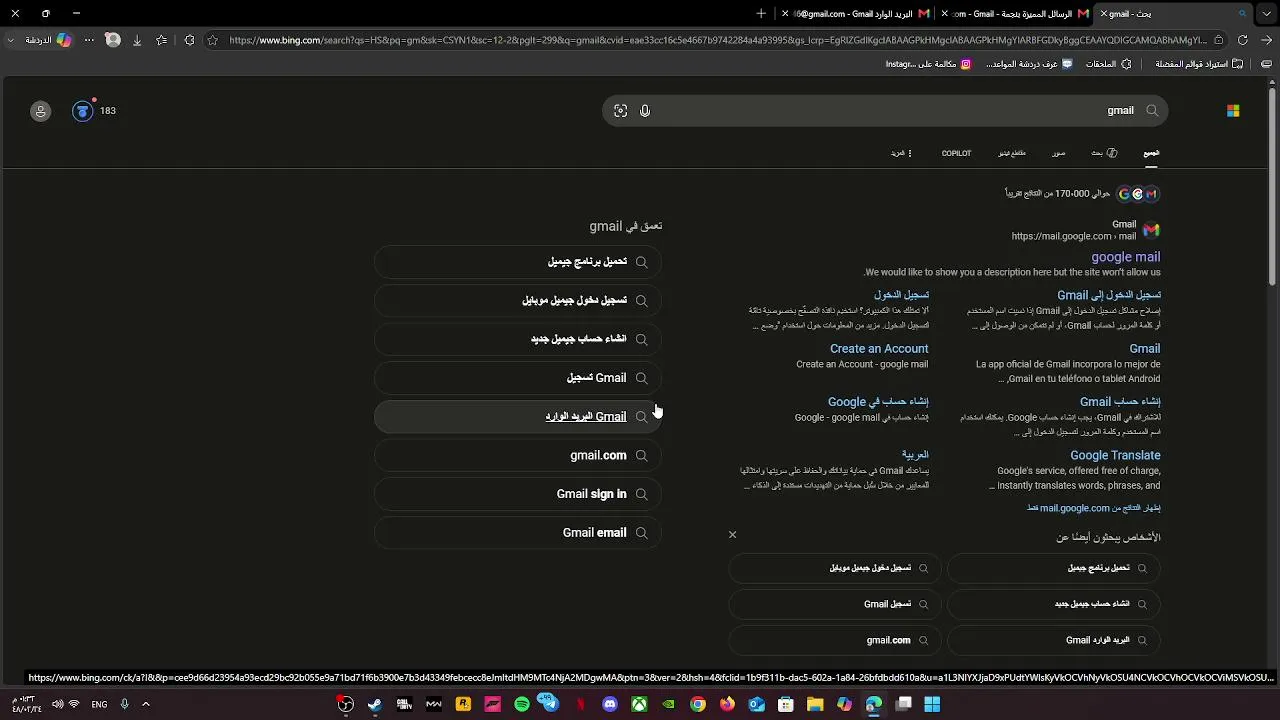1280x720 pixels.
Task: Open the Create an Account link
Action: tap(879, 349)
